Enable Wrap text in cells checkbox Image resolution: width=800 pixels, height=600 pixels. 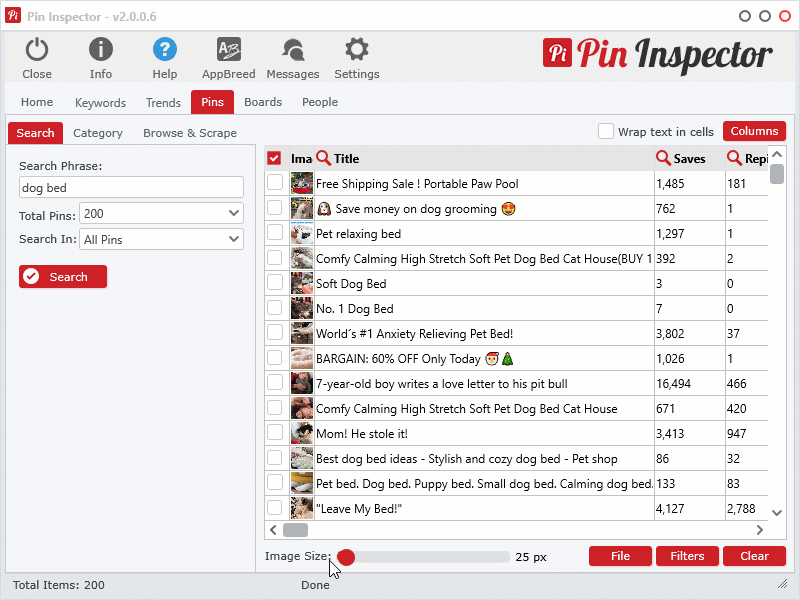(606, 131)
